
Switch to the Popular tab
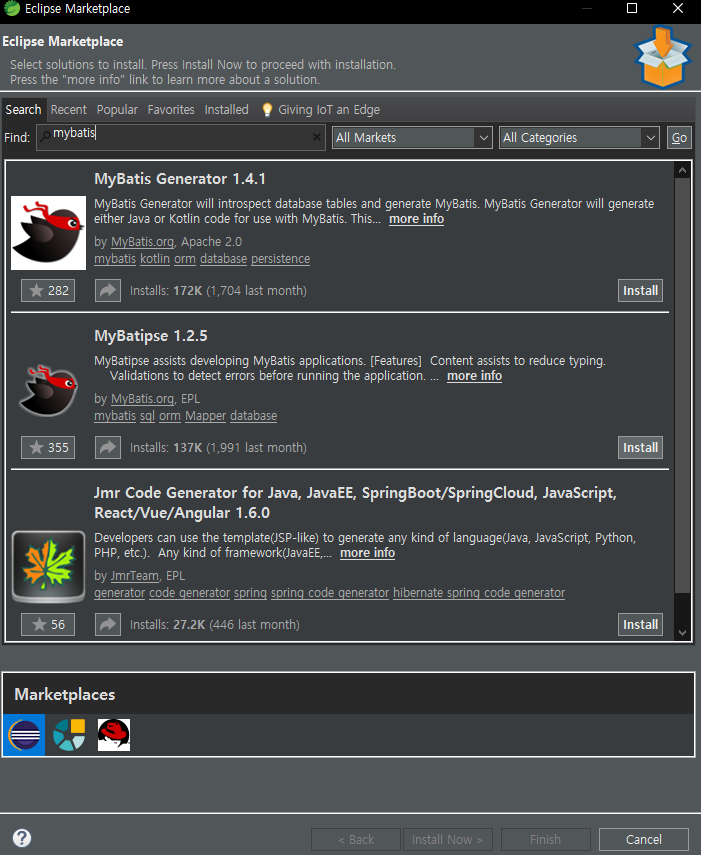coord(117,110)
